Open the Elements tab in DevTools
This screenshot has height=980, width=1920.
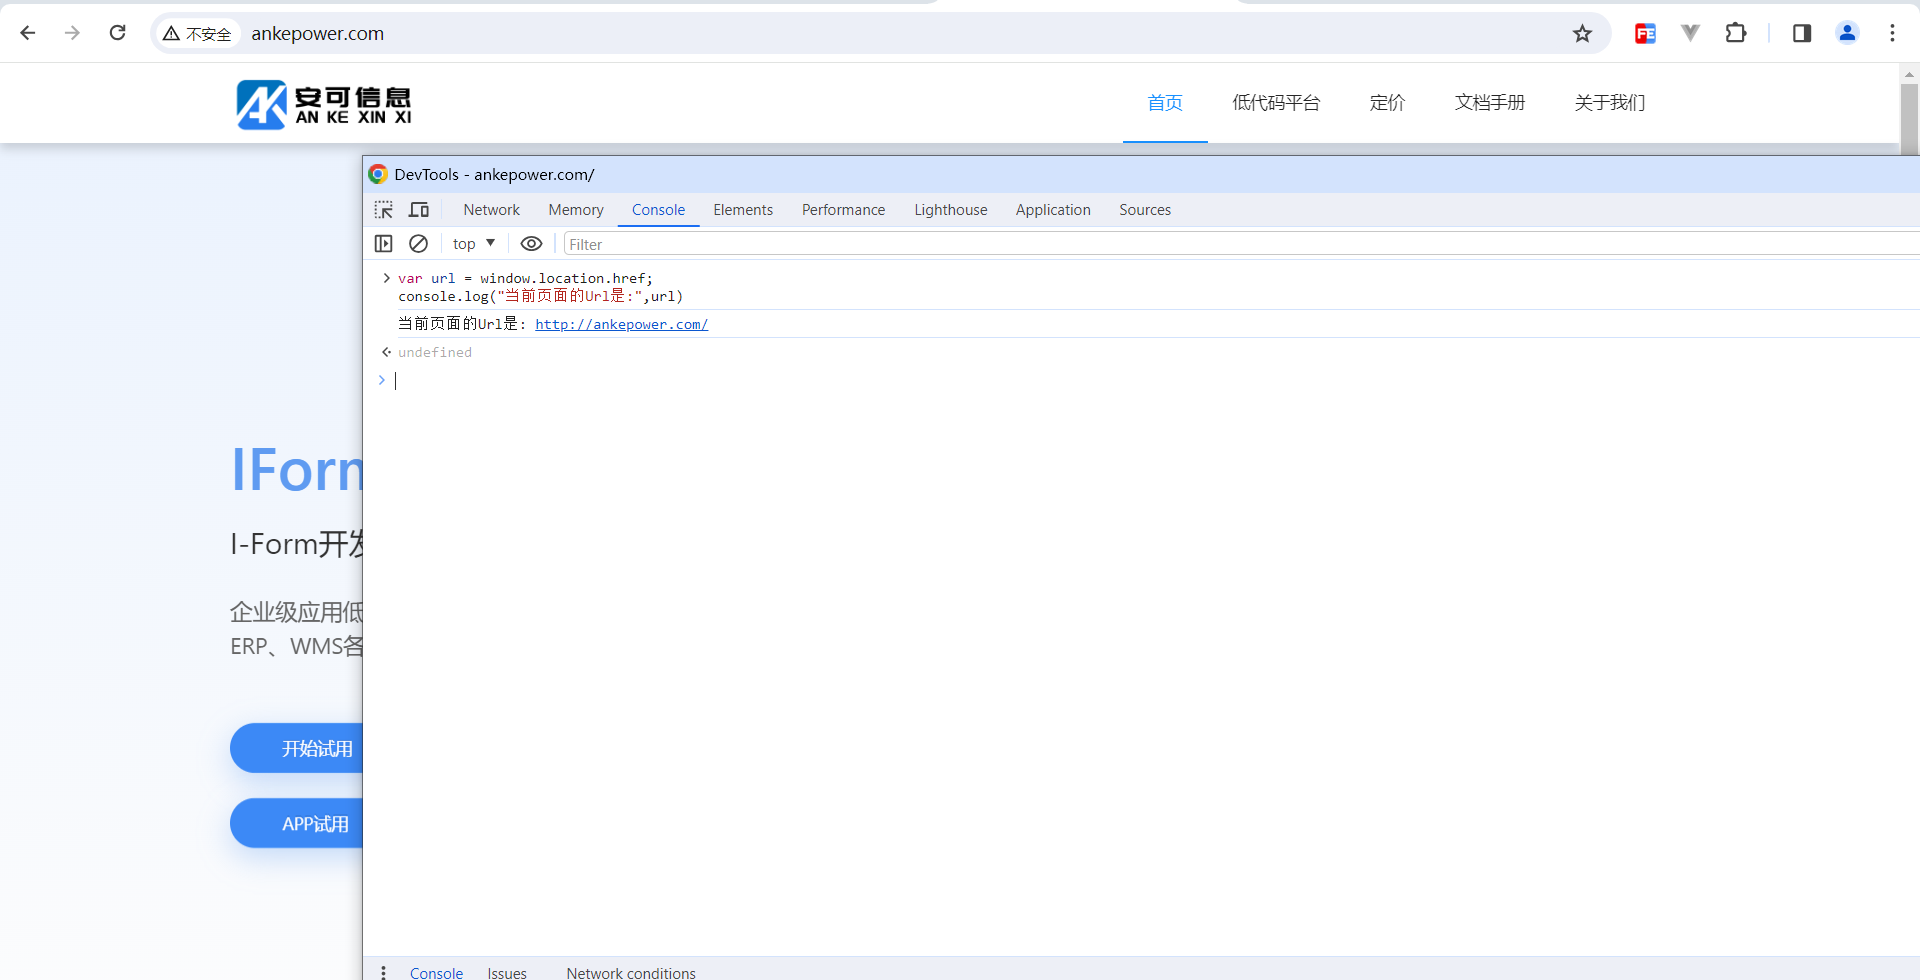pos(742,210)
